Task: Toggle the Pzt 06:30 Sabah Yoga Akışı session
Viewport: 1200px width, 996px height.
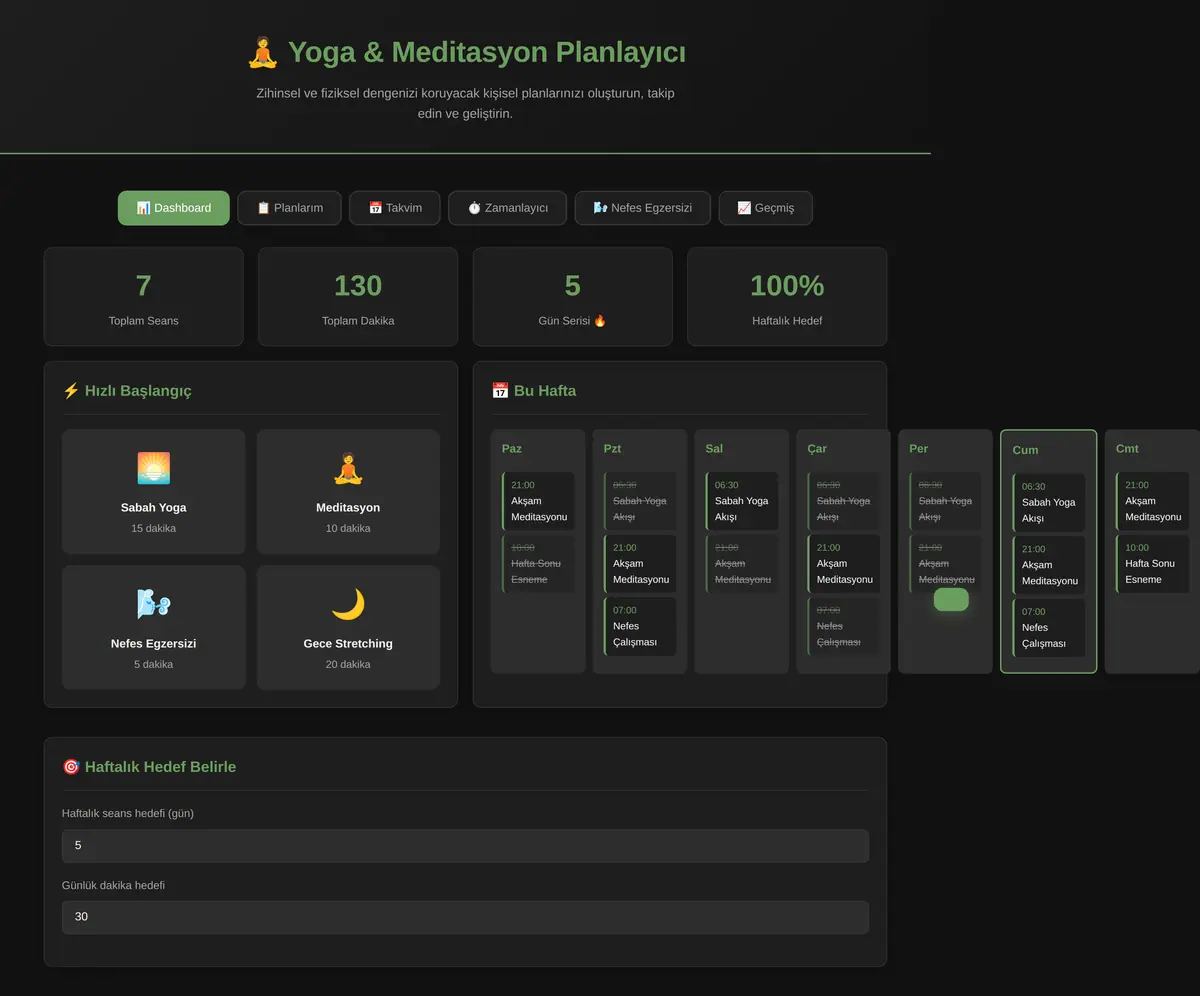Action: tap(640, 501)
